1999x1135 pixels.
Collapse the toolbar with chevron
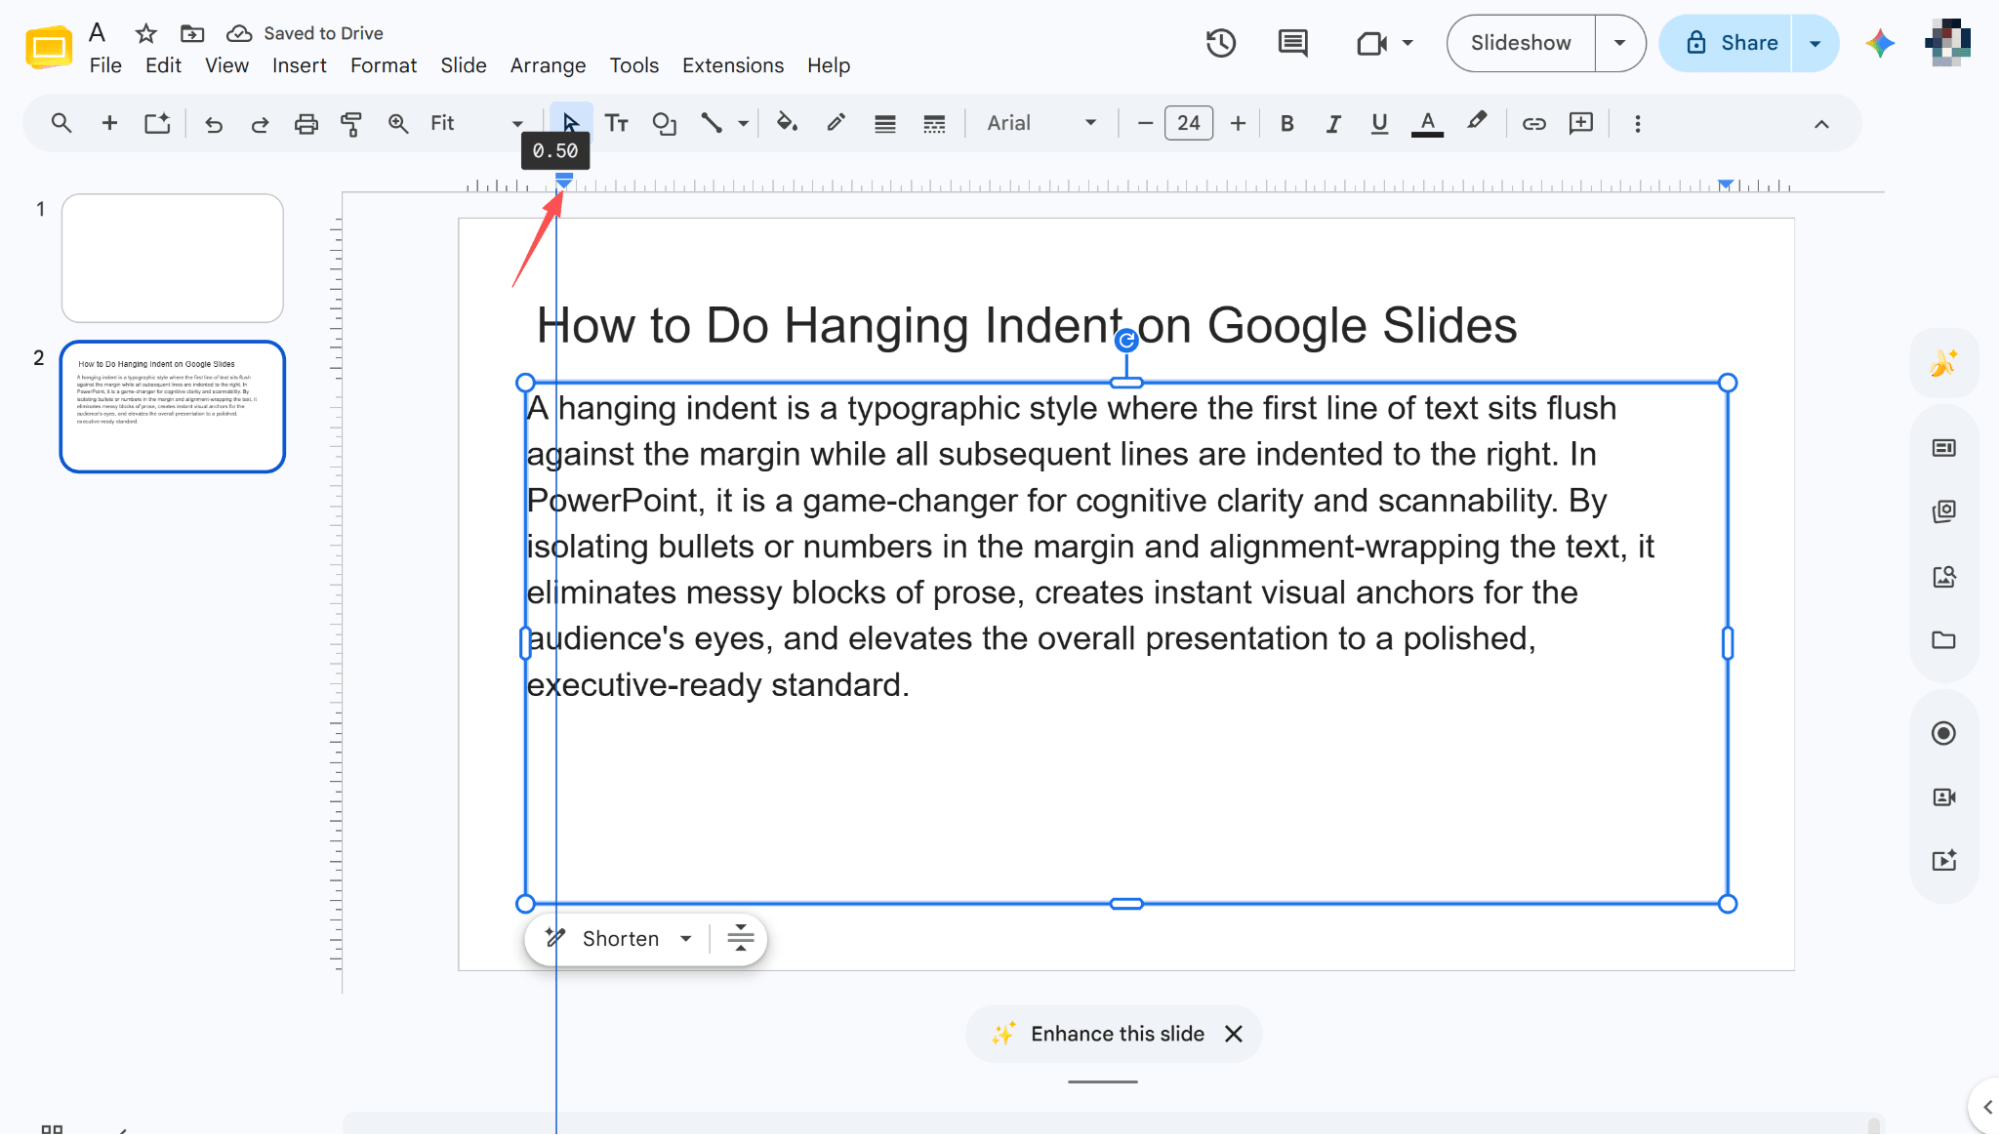1821,124
